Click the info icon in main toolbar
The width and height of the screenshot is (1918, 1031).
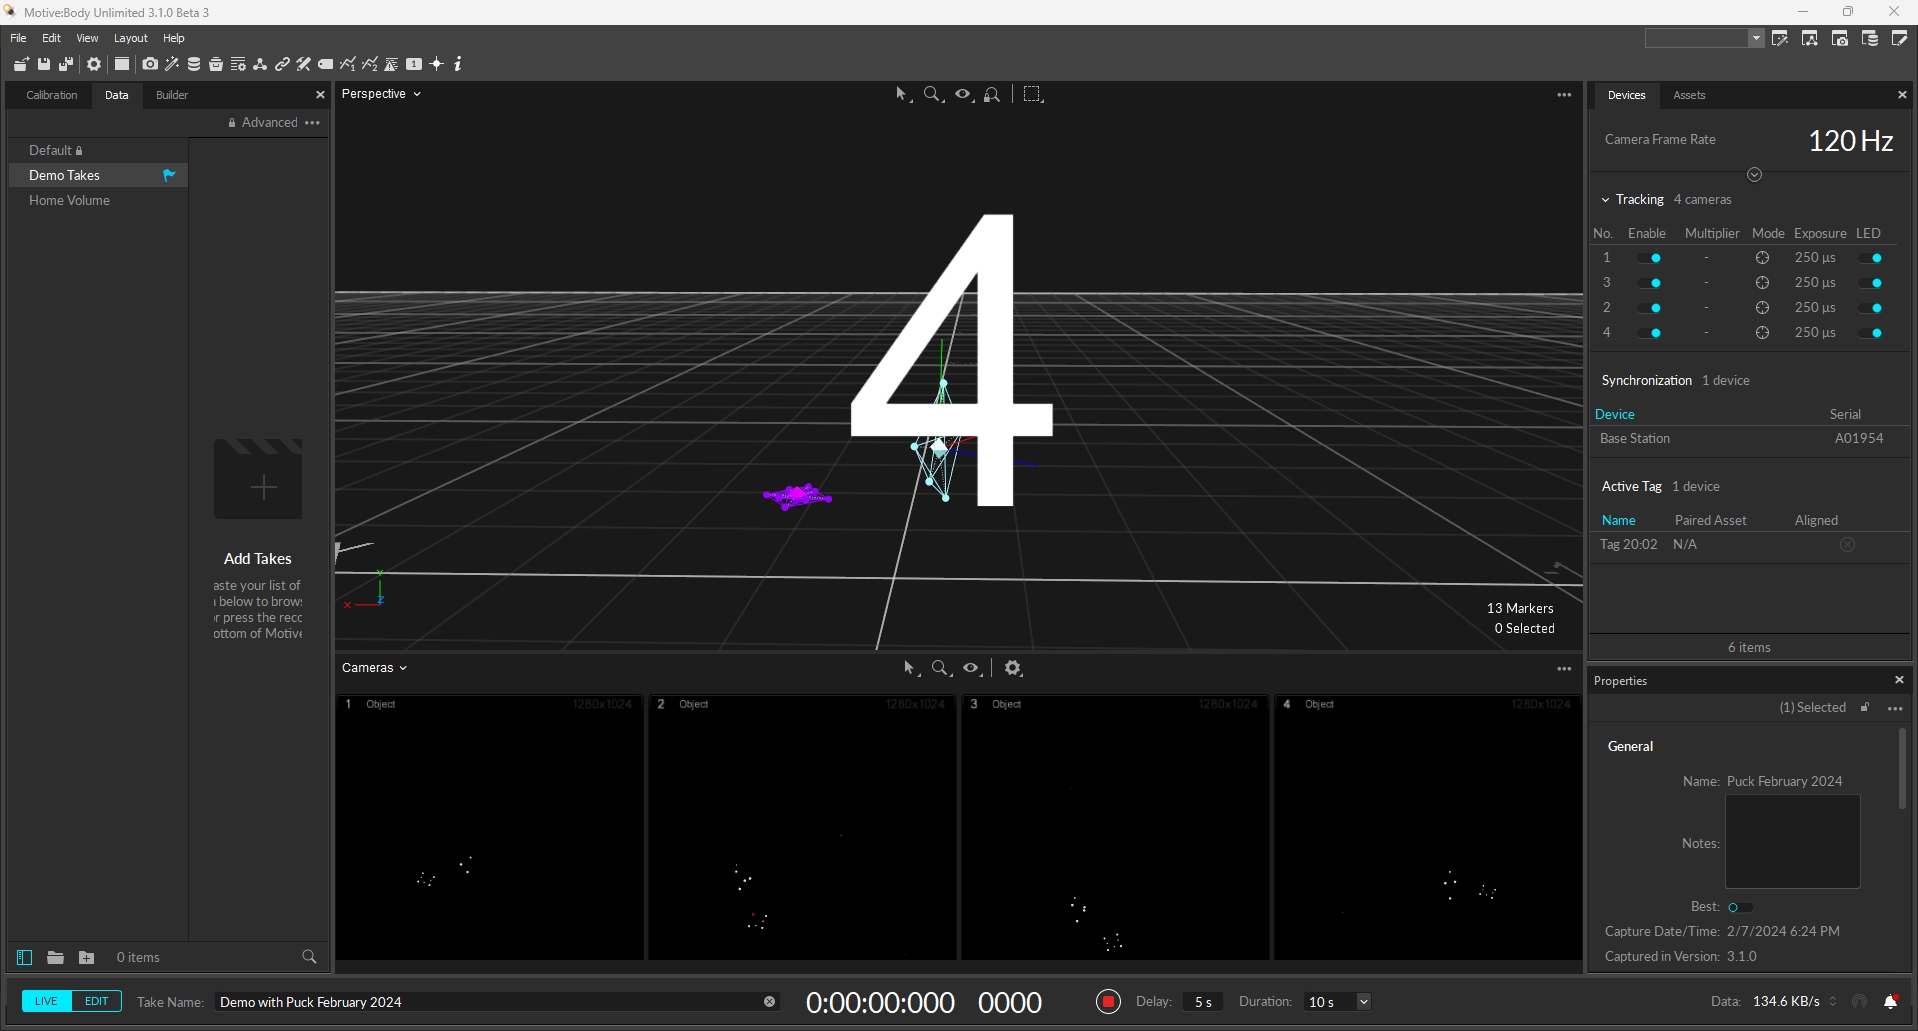(x=458, y=64)
